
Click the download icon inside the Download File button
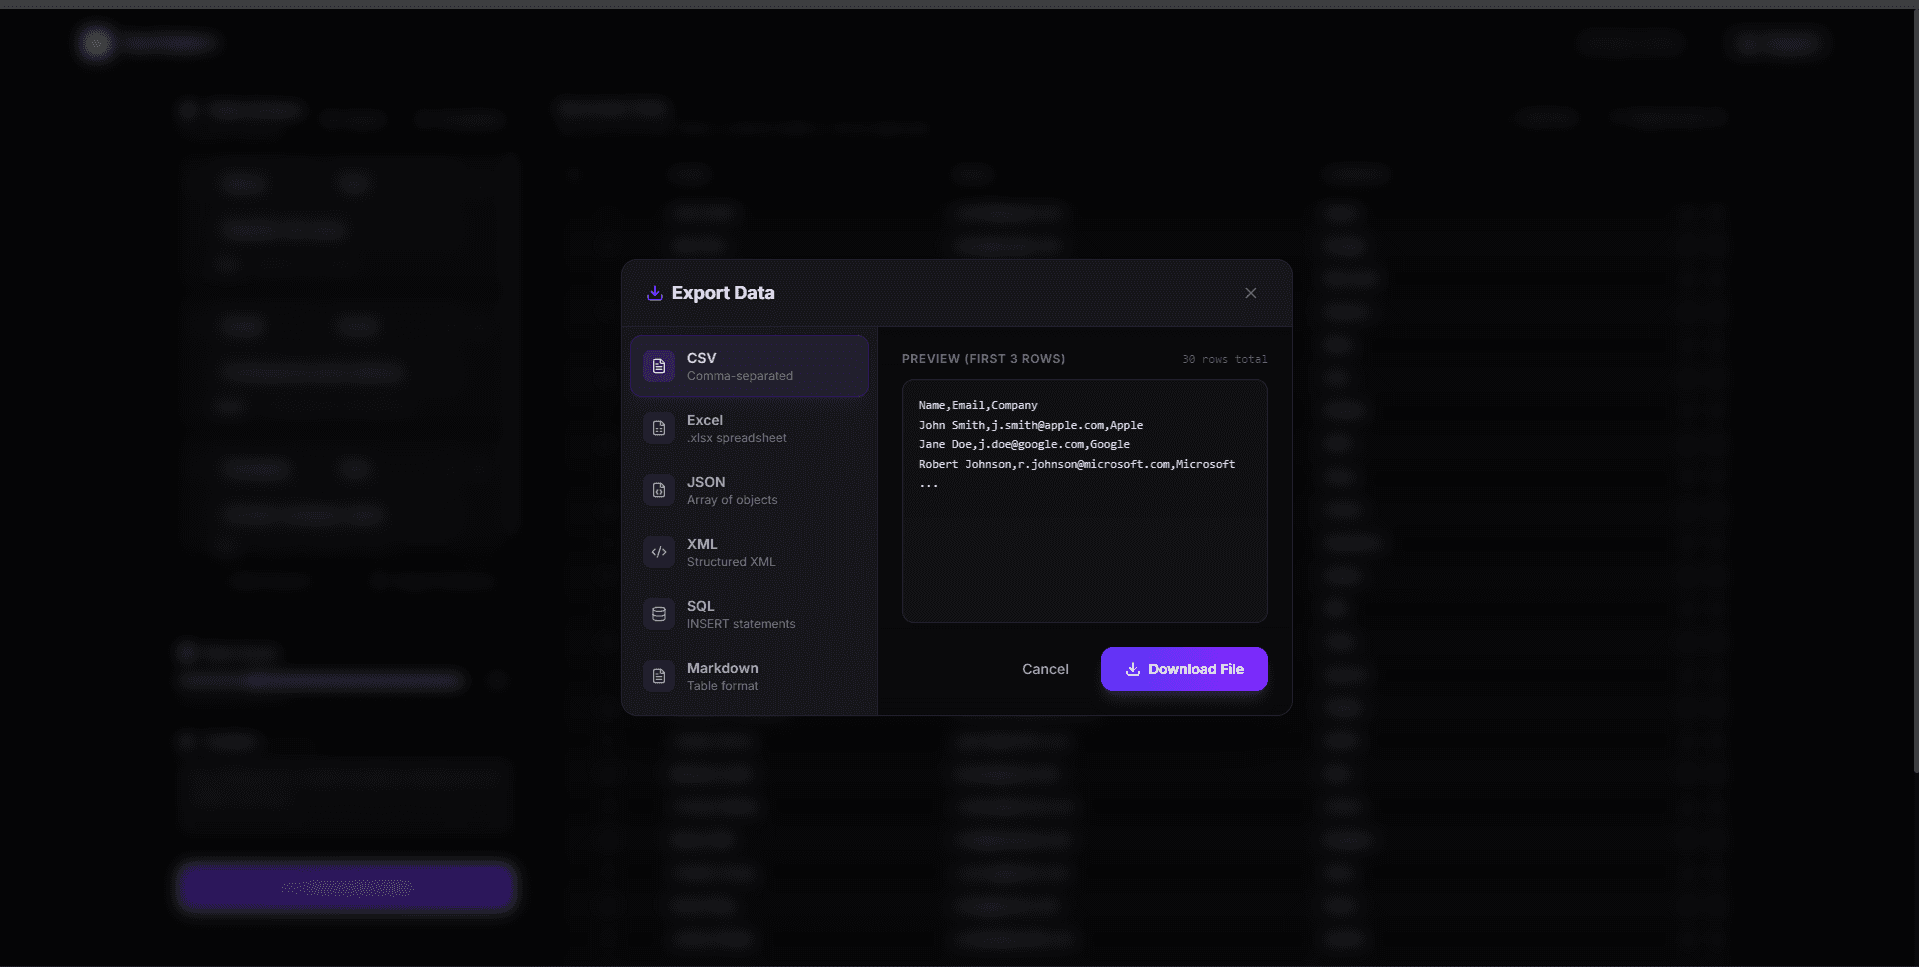(1131, 669)
